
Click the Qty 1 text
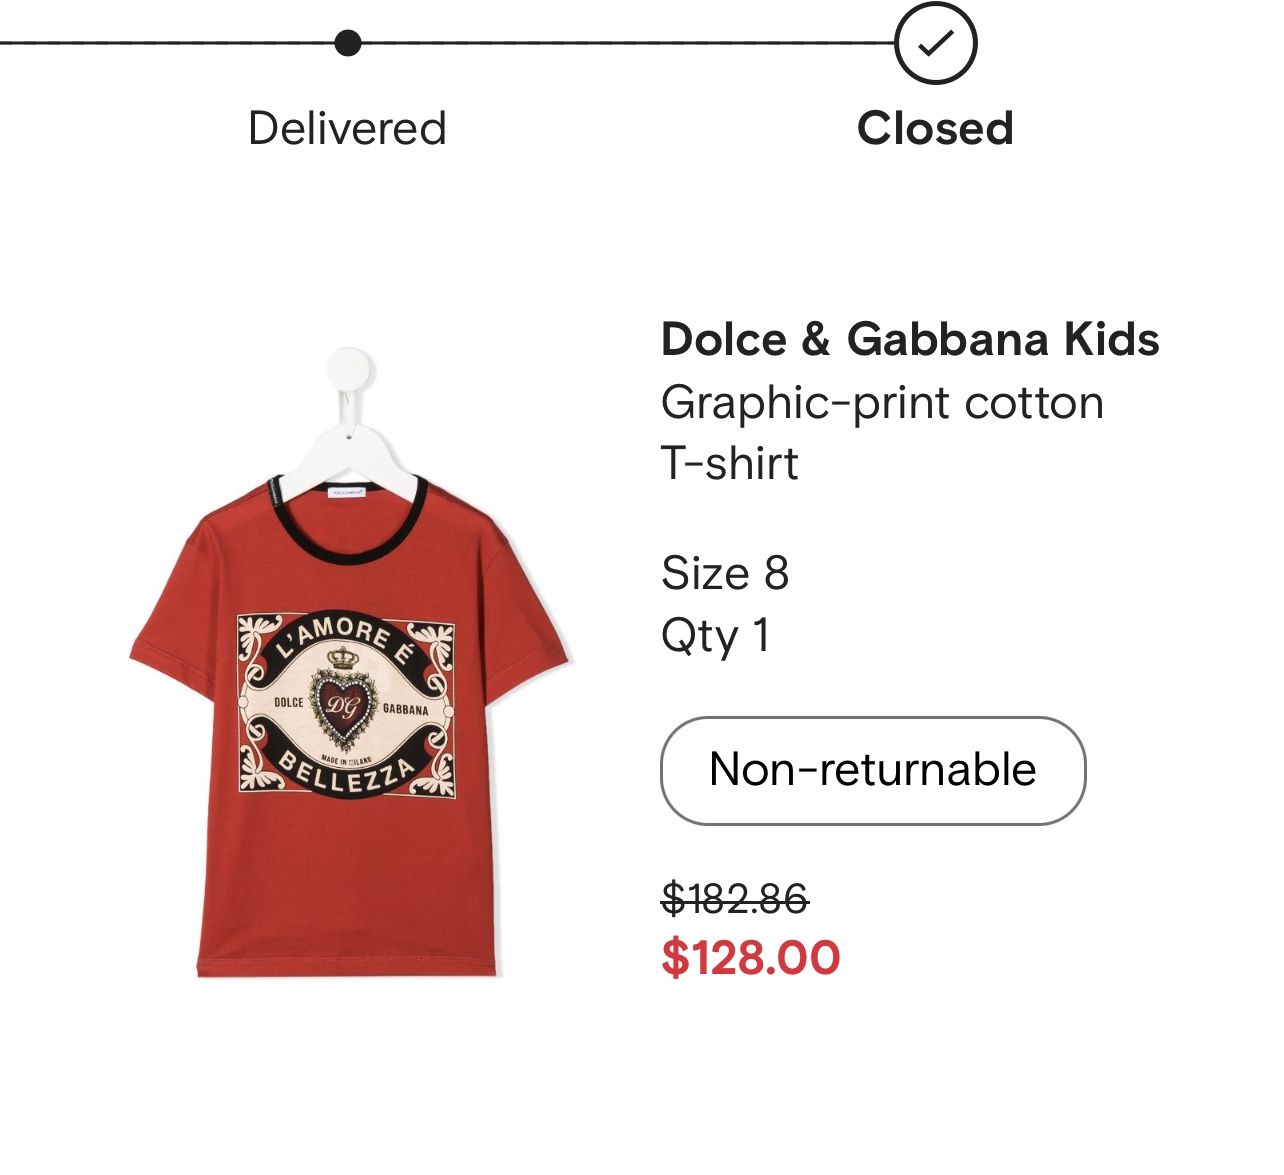(x=715, y=636)
